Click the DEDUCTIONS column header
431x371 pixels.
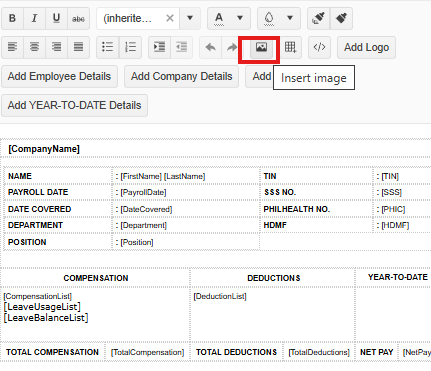pos(274,278)
